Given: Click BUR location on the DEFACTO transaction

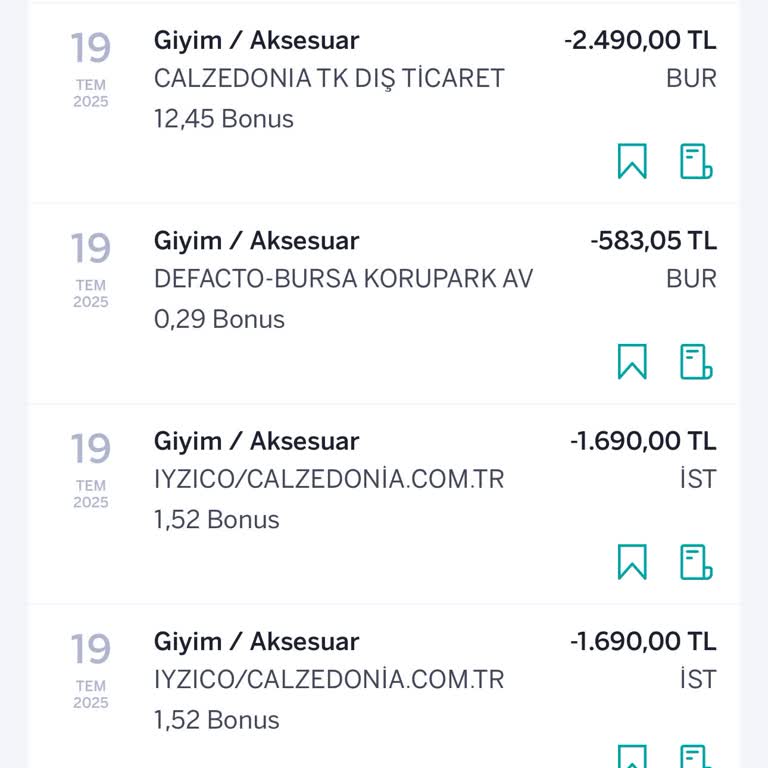Looking at the screenshot, I should (691, 279).
